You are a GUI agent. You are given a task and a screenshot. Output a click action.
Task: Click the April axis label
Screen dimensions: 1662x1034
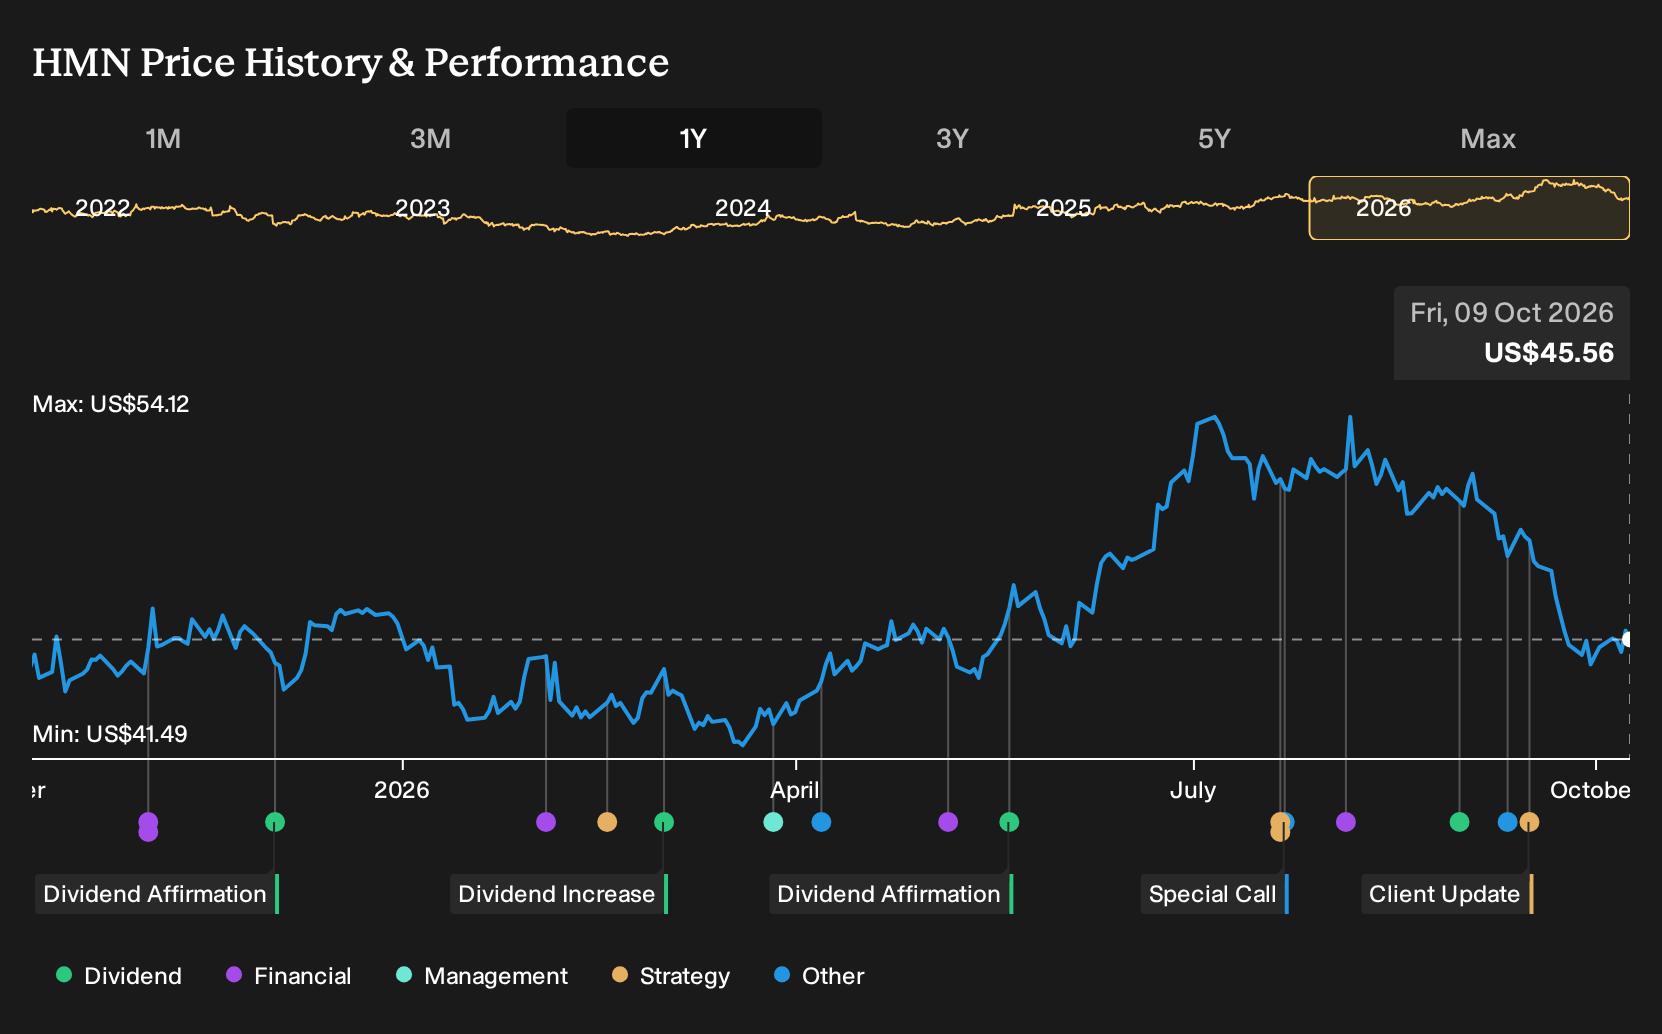795,790
